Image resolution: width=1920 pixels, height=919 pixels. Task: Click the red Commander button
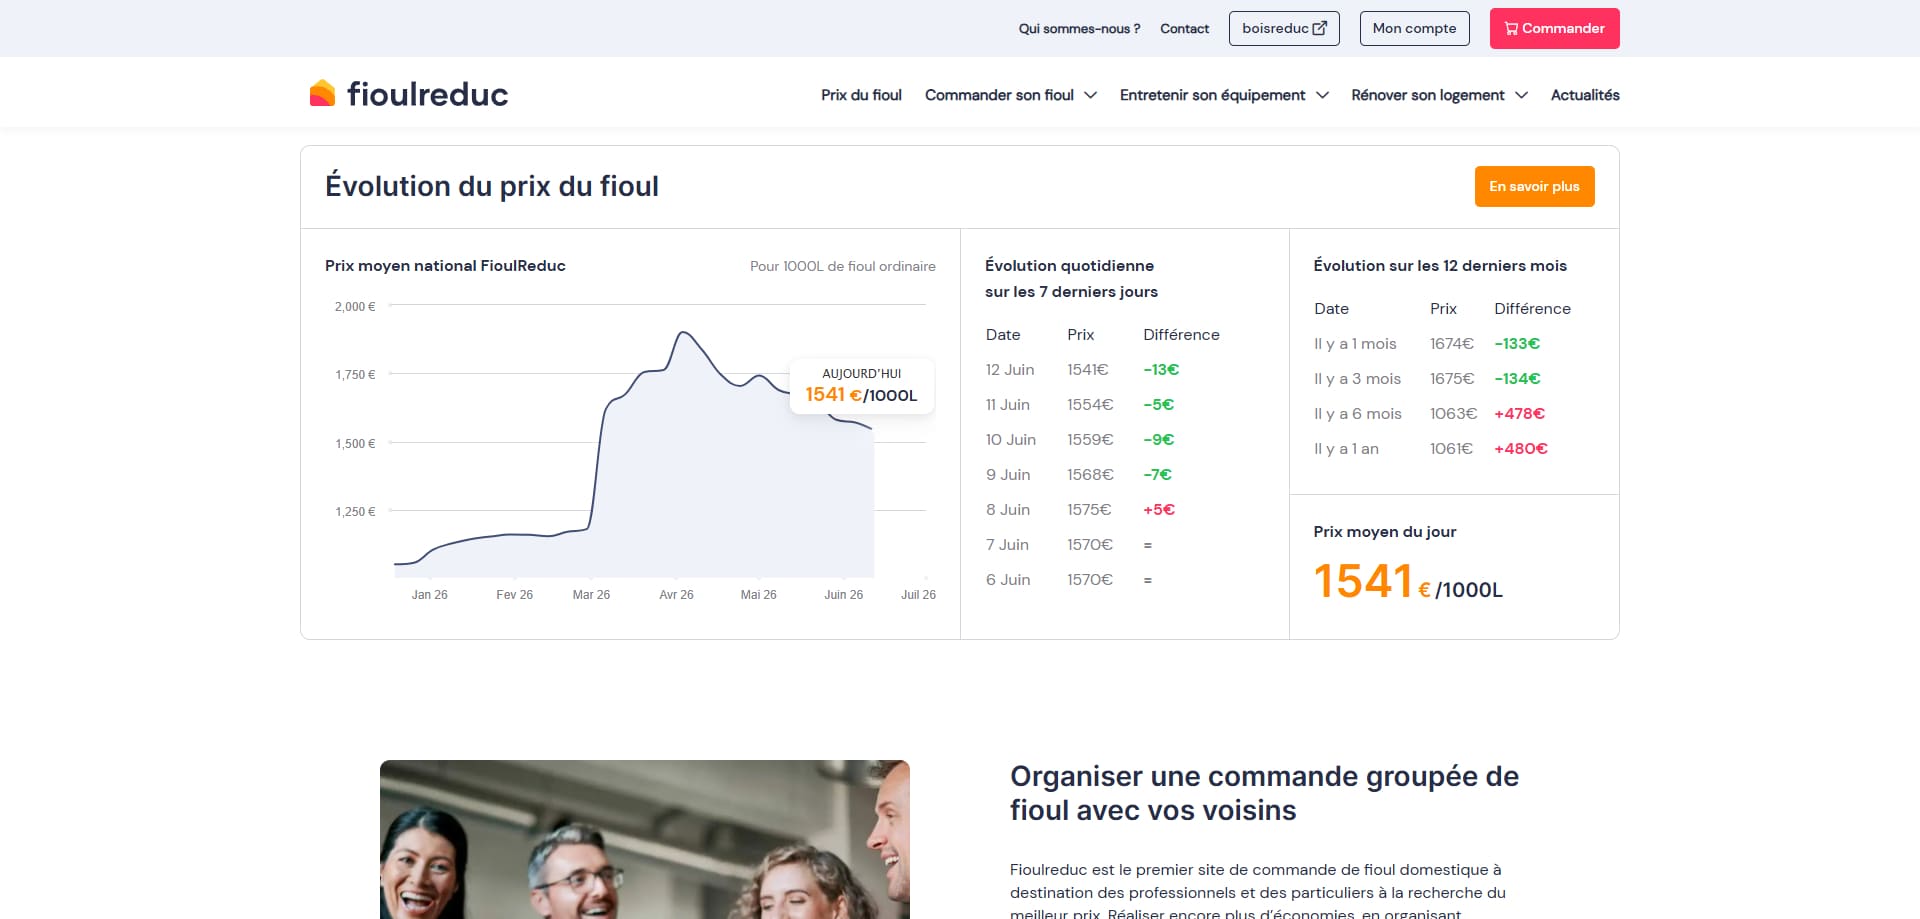(x=1554, y=28)
